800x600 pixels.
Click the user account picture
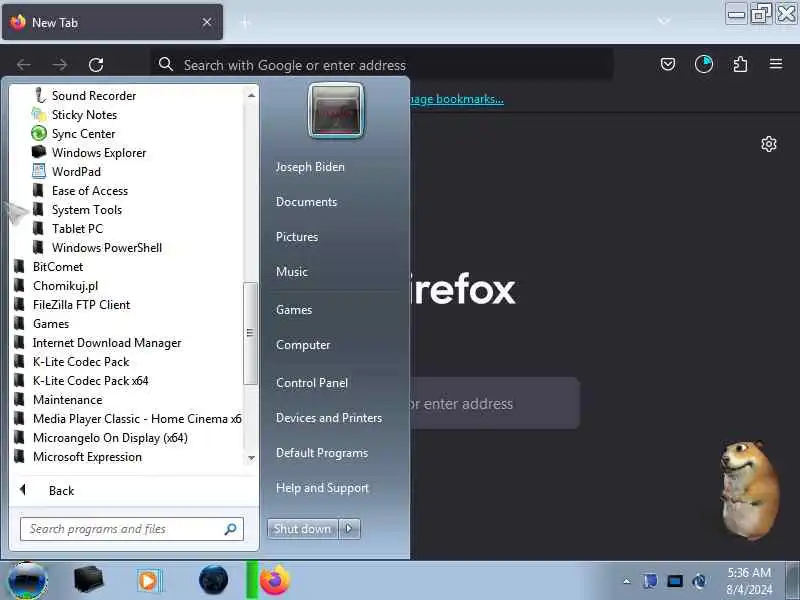click(x=336, y=111)
